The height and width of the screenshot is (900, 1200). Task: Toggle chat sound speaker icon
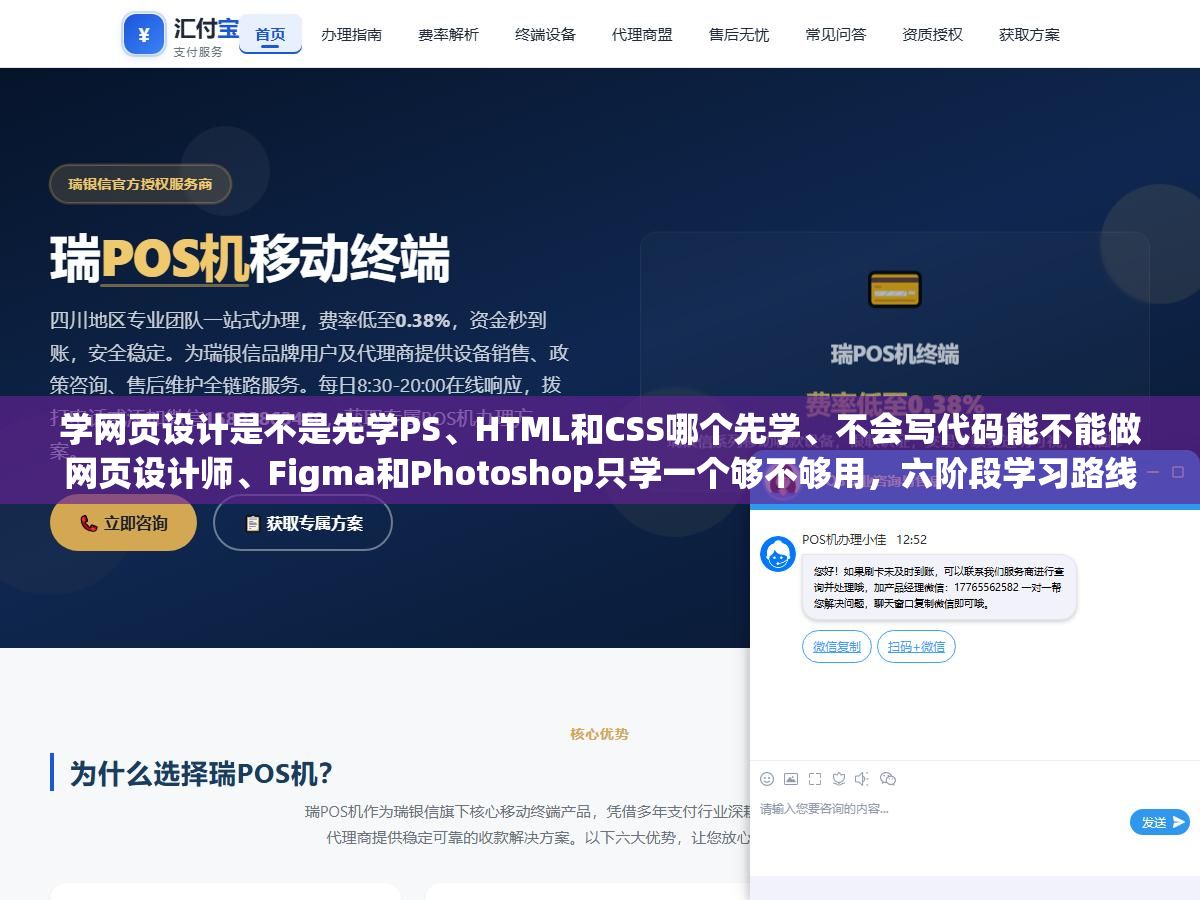(863, 779)
